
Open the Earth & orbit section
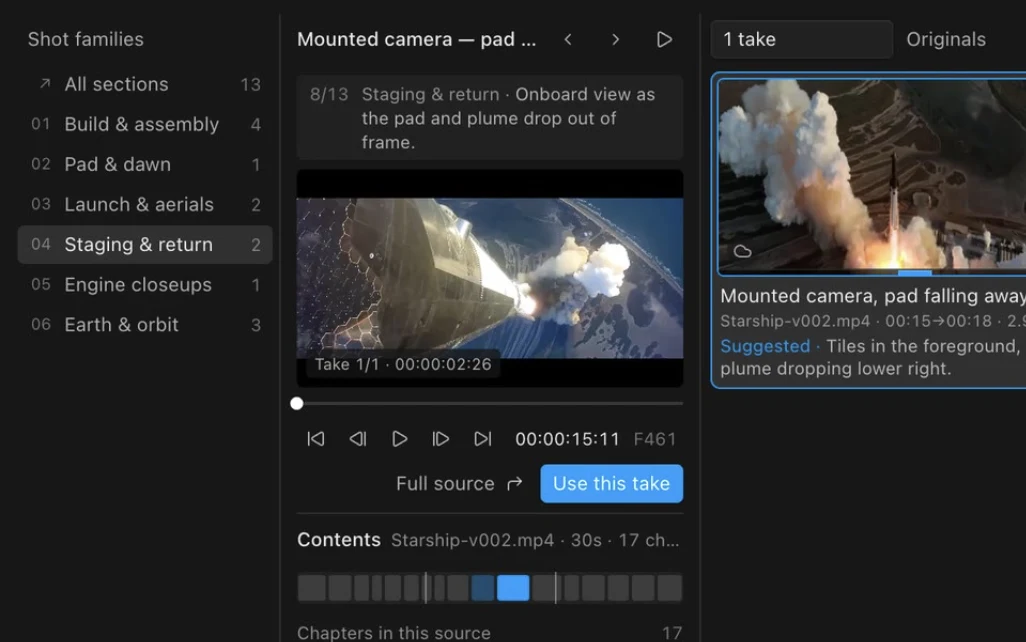[145, 325]
